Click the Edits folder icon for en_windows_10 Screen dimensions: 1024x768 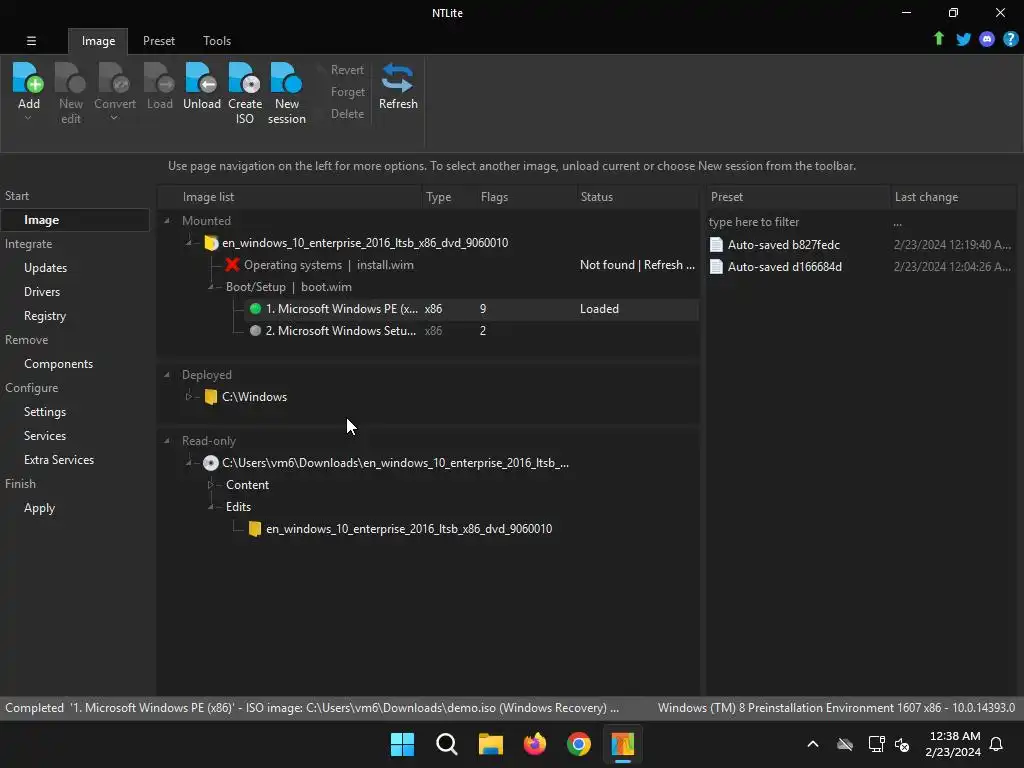(255, 529)
